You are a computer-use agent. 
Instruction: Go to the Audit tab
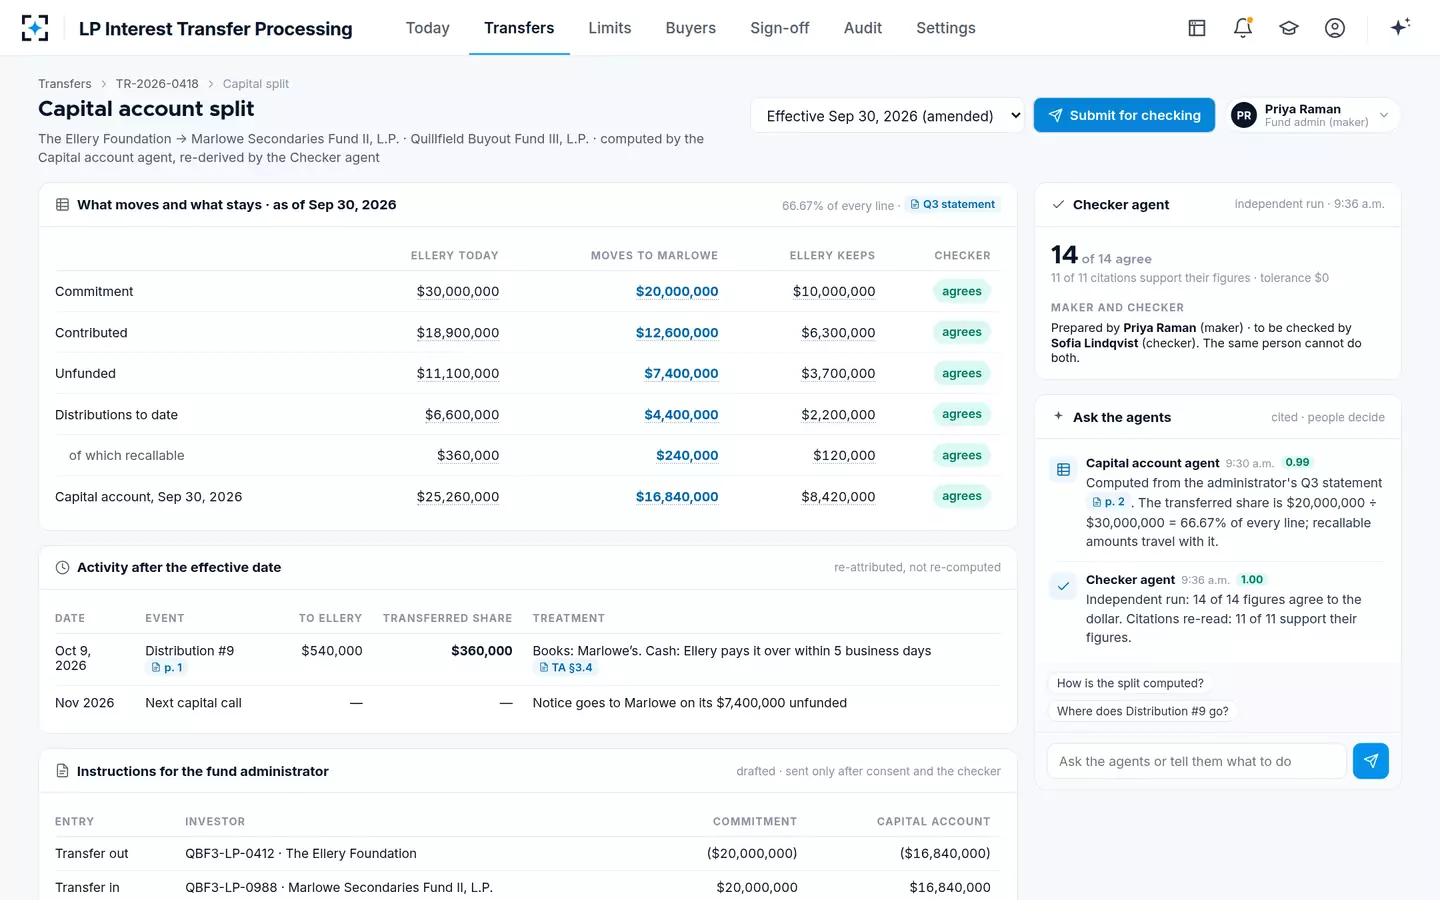[x=863, y=28]
